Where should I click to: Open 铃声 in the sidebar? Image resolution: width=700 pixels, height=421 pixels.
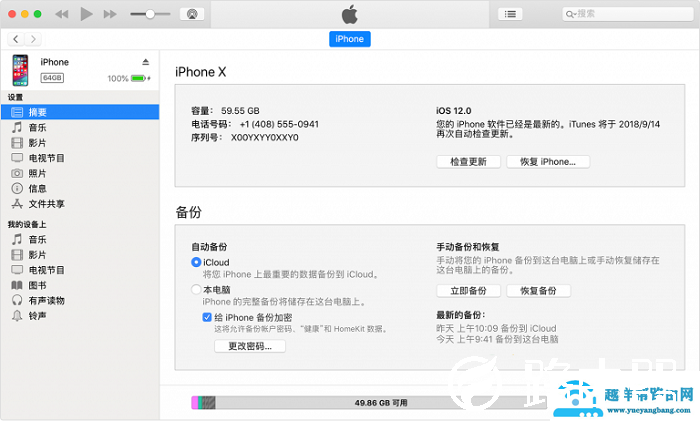point(80,316)
